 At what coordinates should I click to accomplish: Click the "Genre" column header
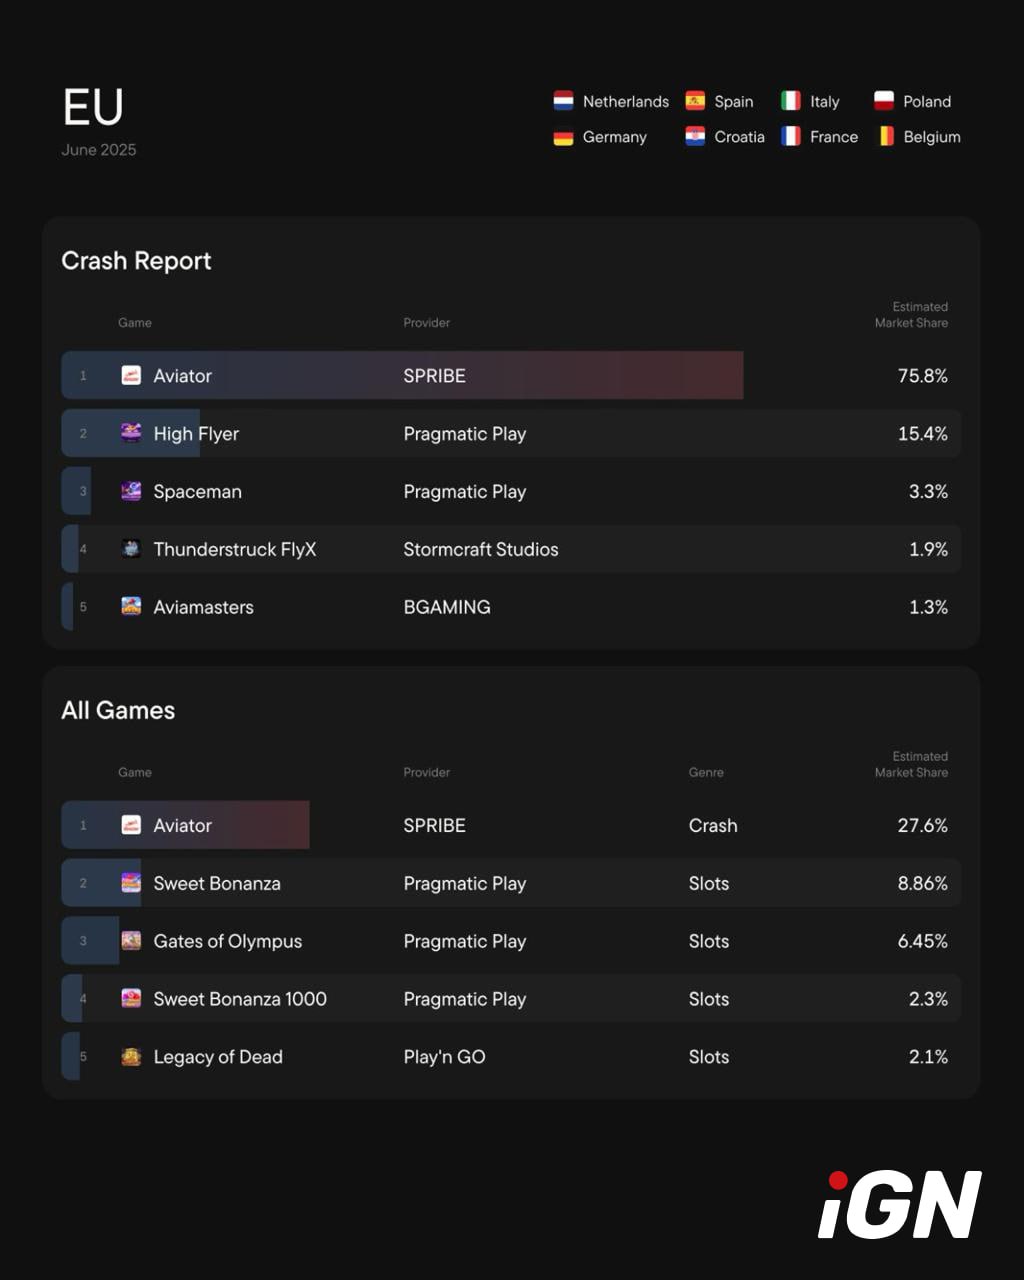[x=706, y=772]
